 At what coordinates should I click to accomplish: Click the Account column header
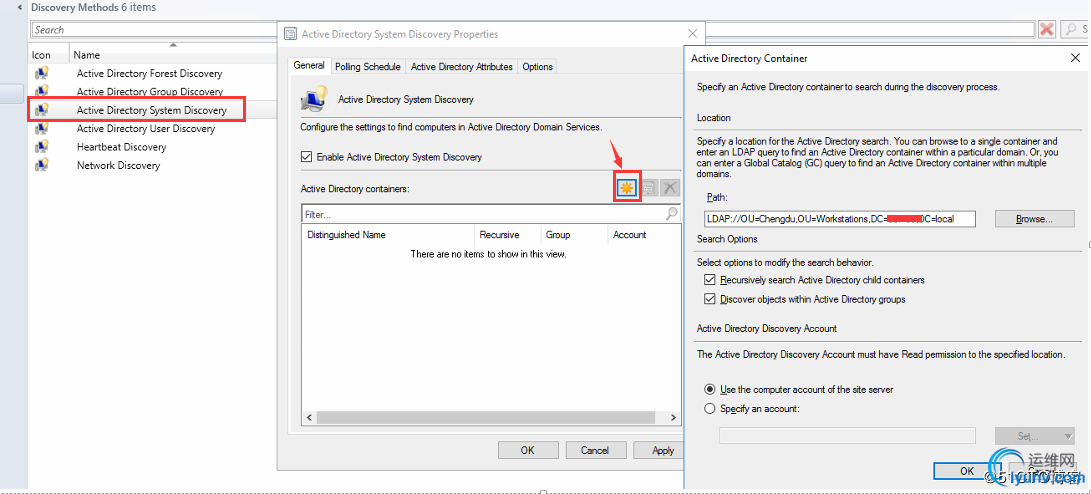pos(644,234)
